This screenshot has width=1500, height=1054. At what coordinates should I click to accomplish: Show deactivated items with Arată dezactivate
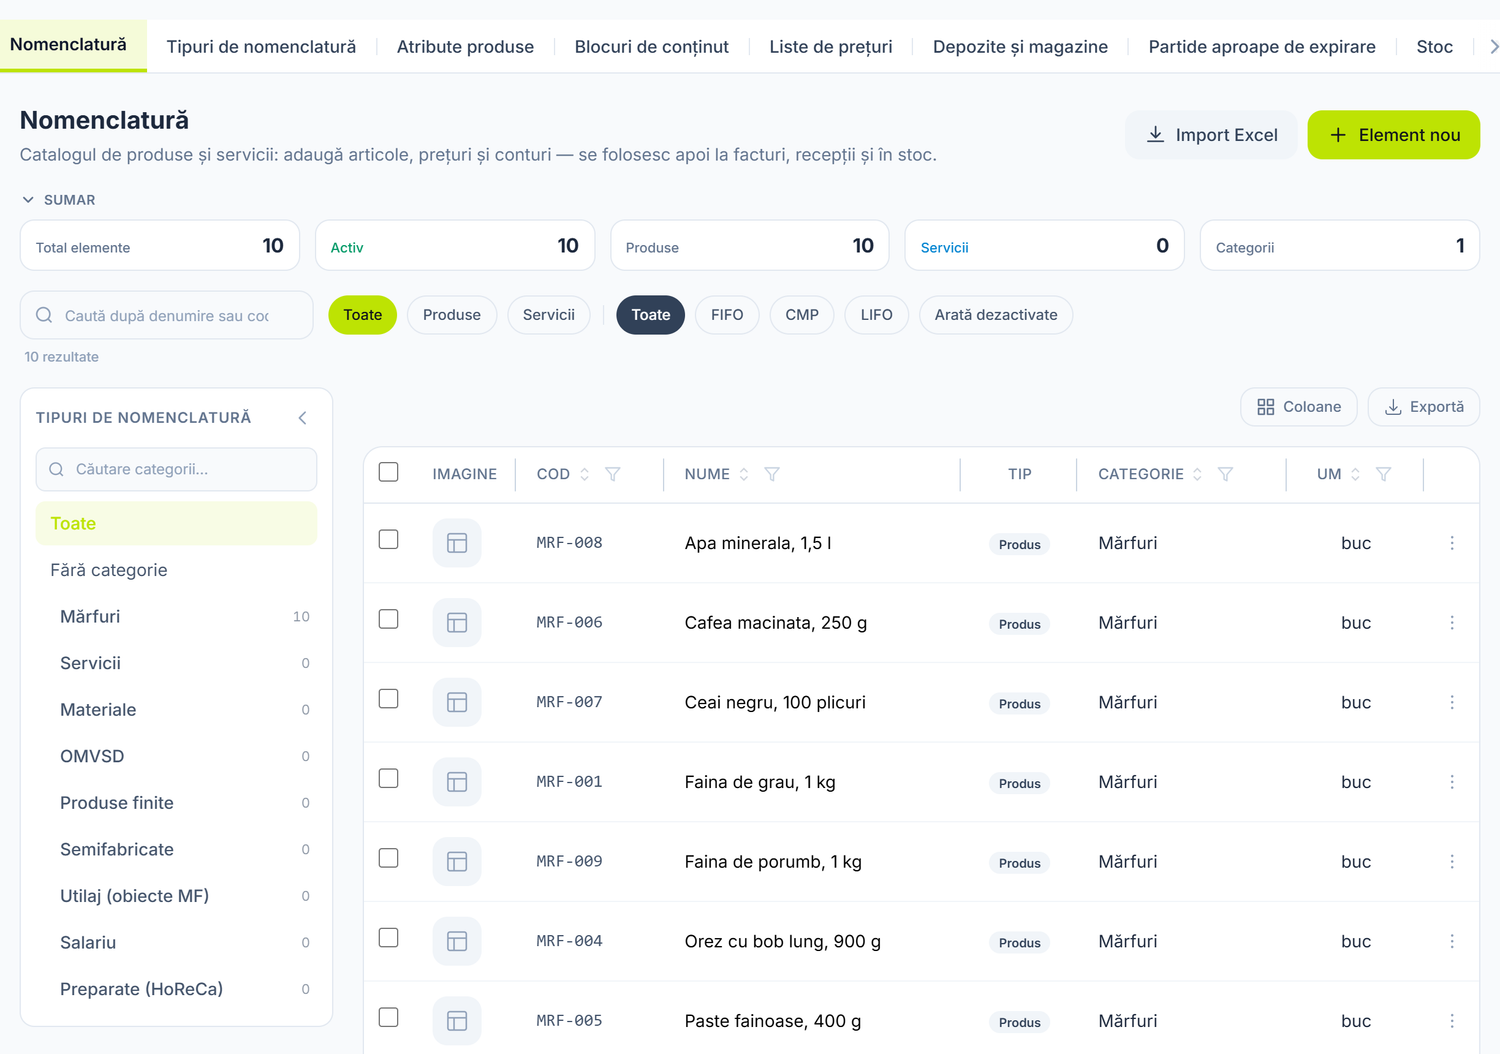click(996, 315)
